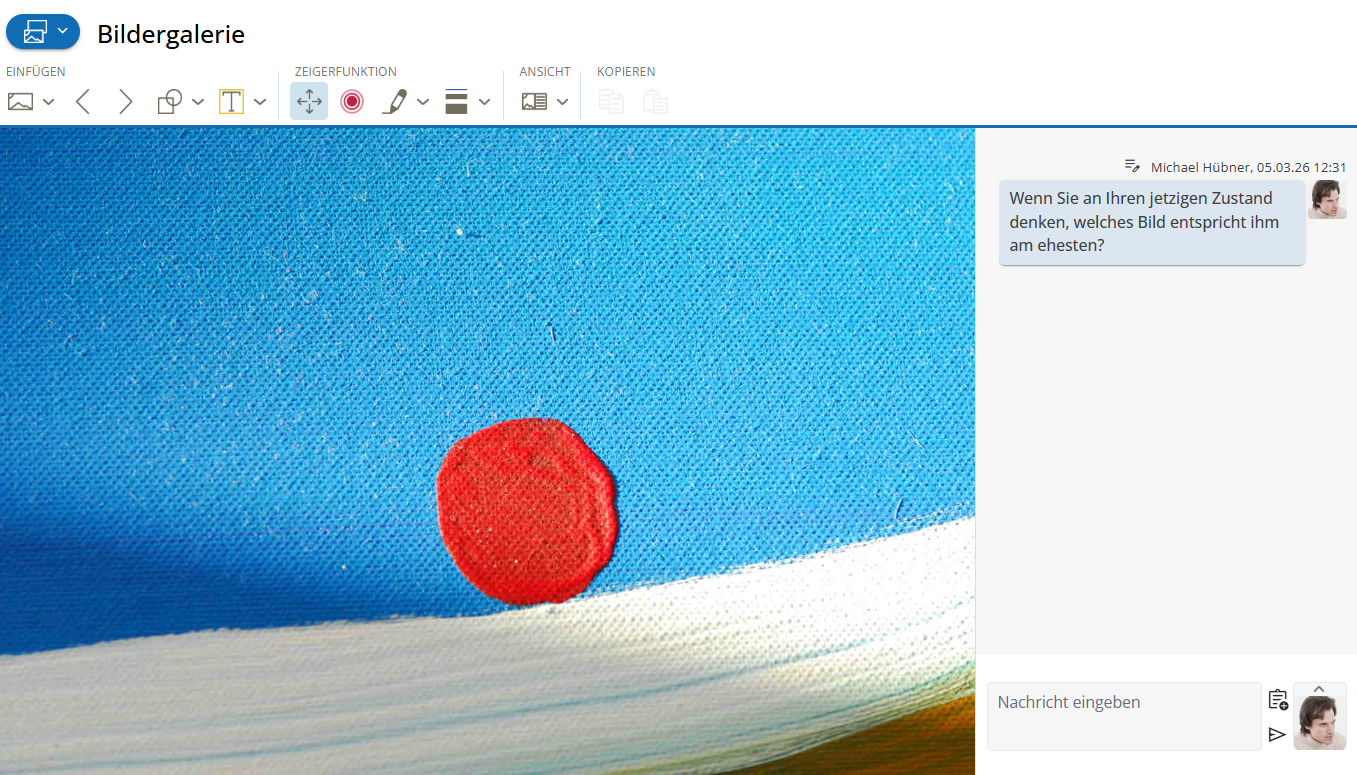
Task: Click the edit message icon above chat bubble
Action: [1132, 166]
